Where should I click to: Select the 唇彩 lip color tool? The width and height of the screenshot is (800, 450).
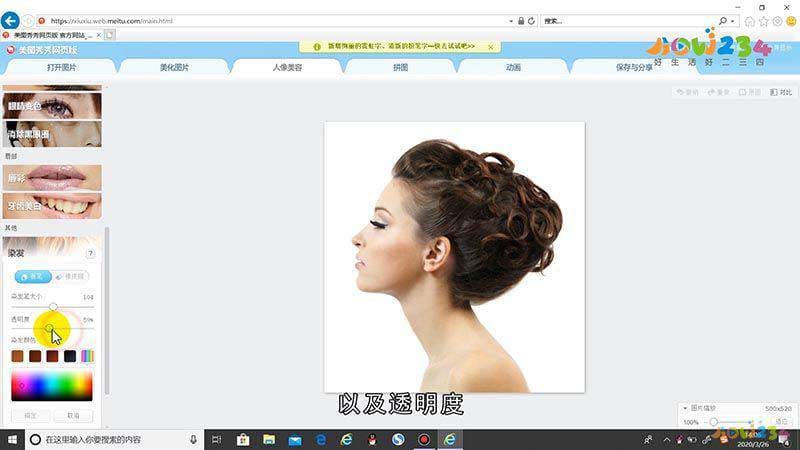(52, 178)
